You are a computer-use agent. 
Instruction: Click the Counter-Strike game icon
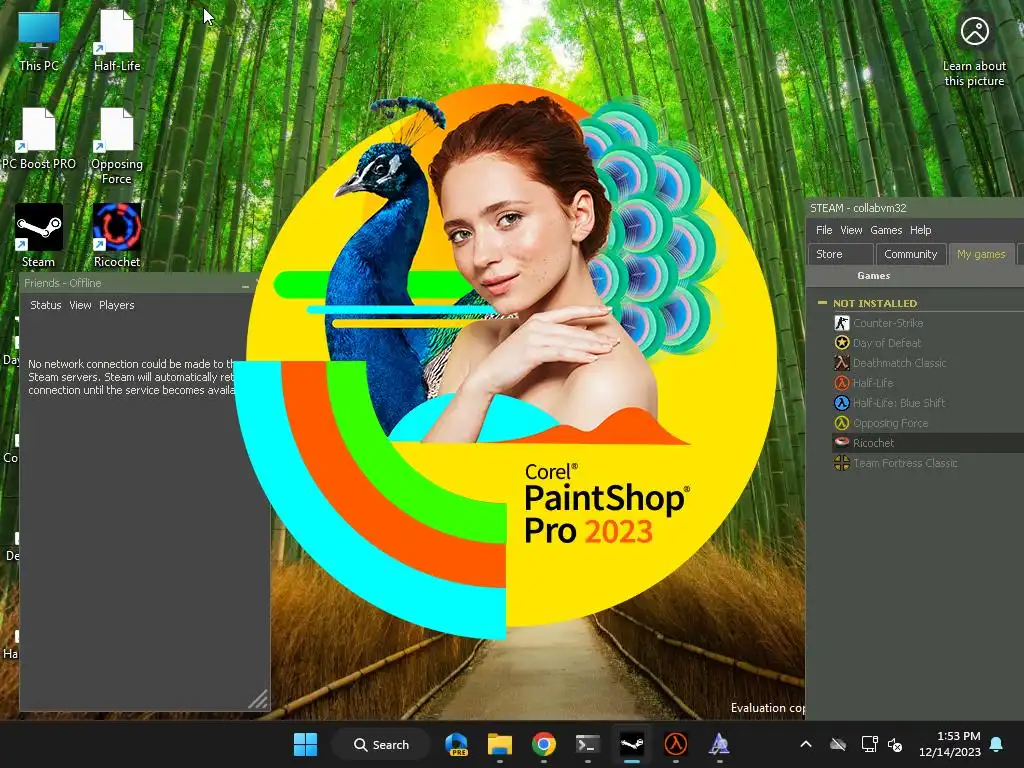click(842, 323)
